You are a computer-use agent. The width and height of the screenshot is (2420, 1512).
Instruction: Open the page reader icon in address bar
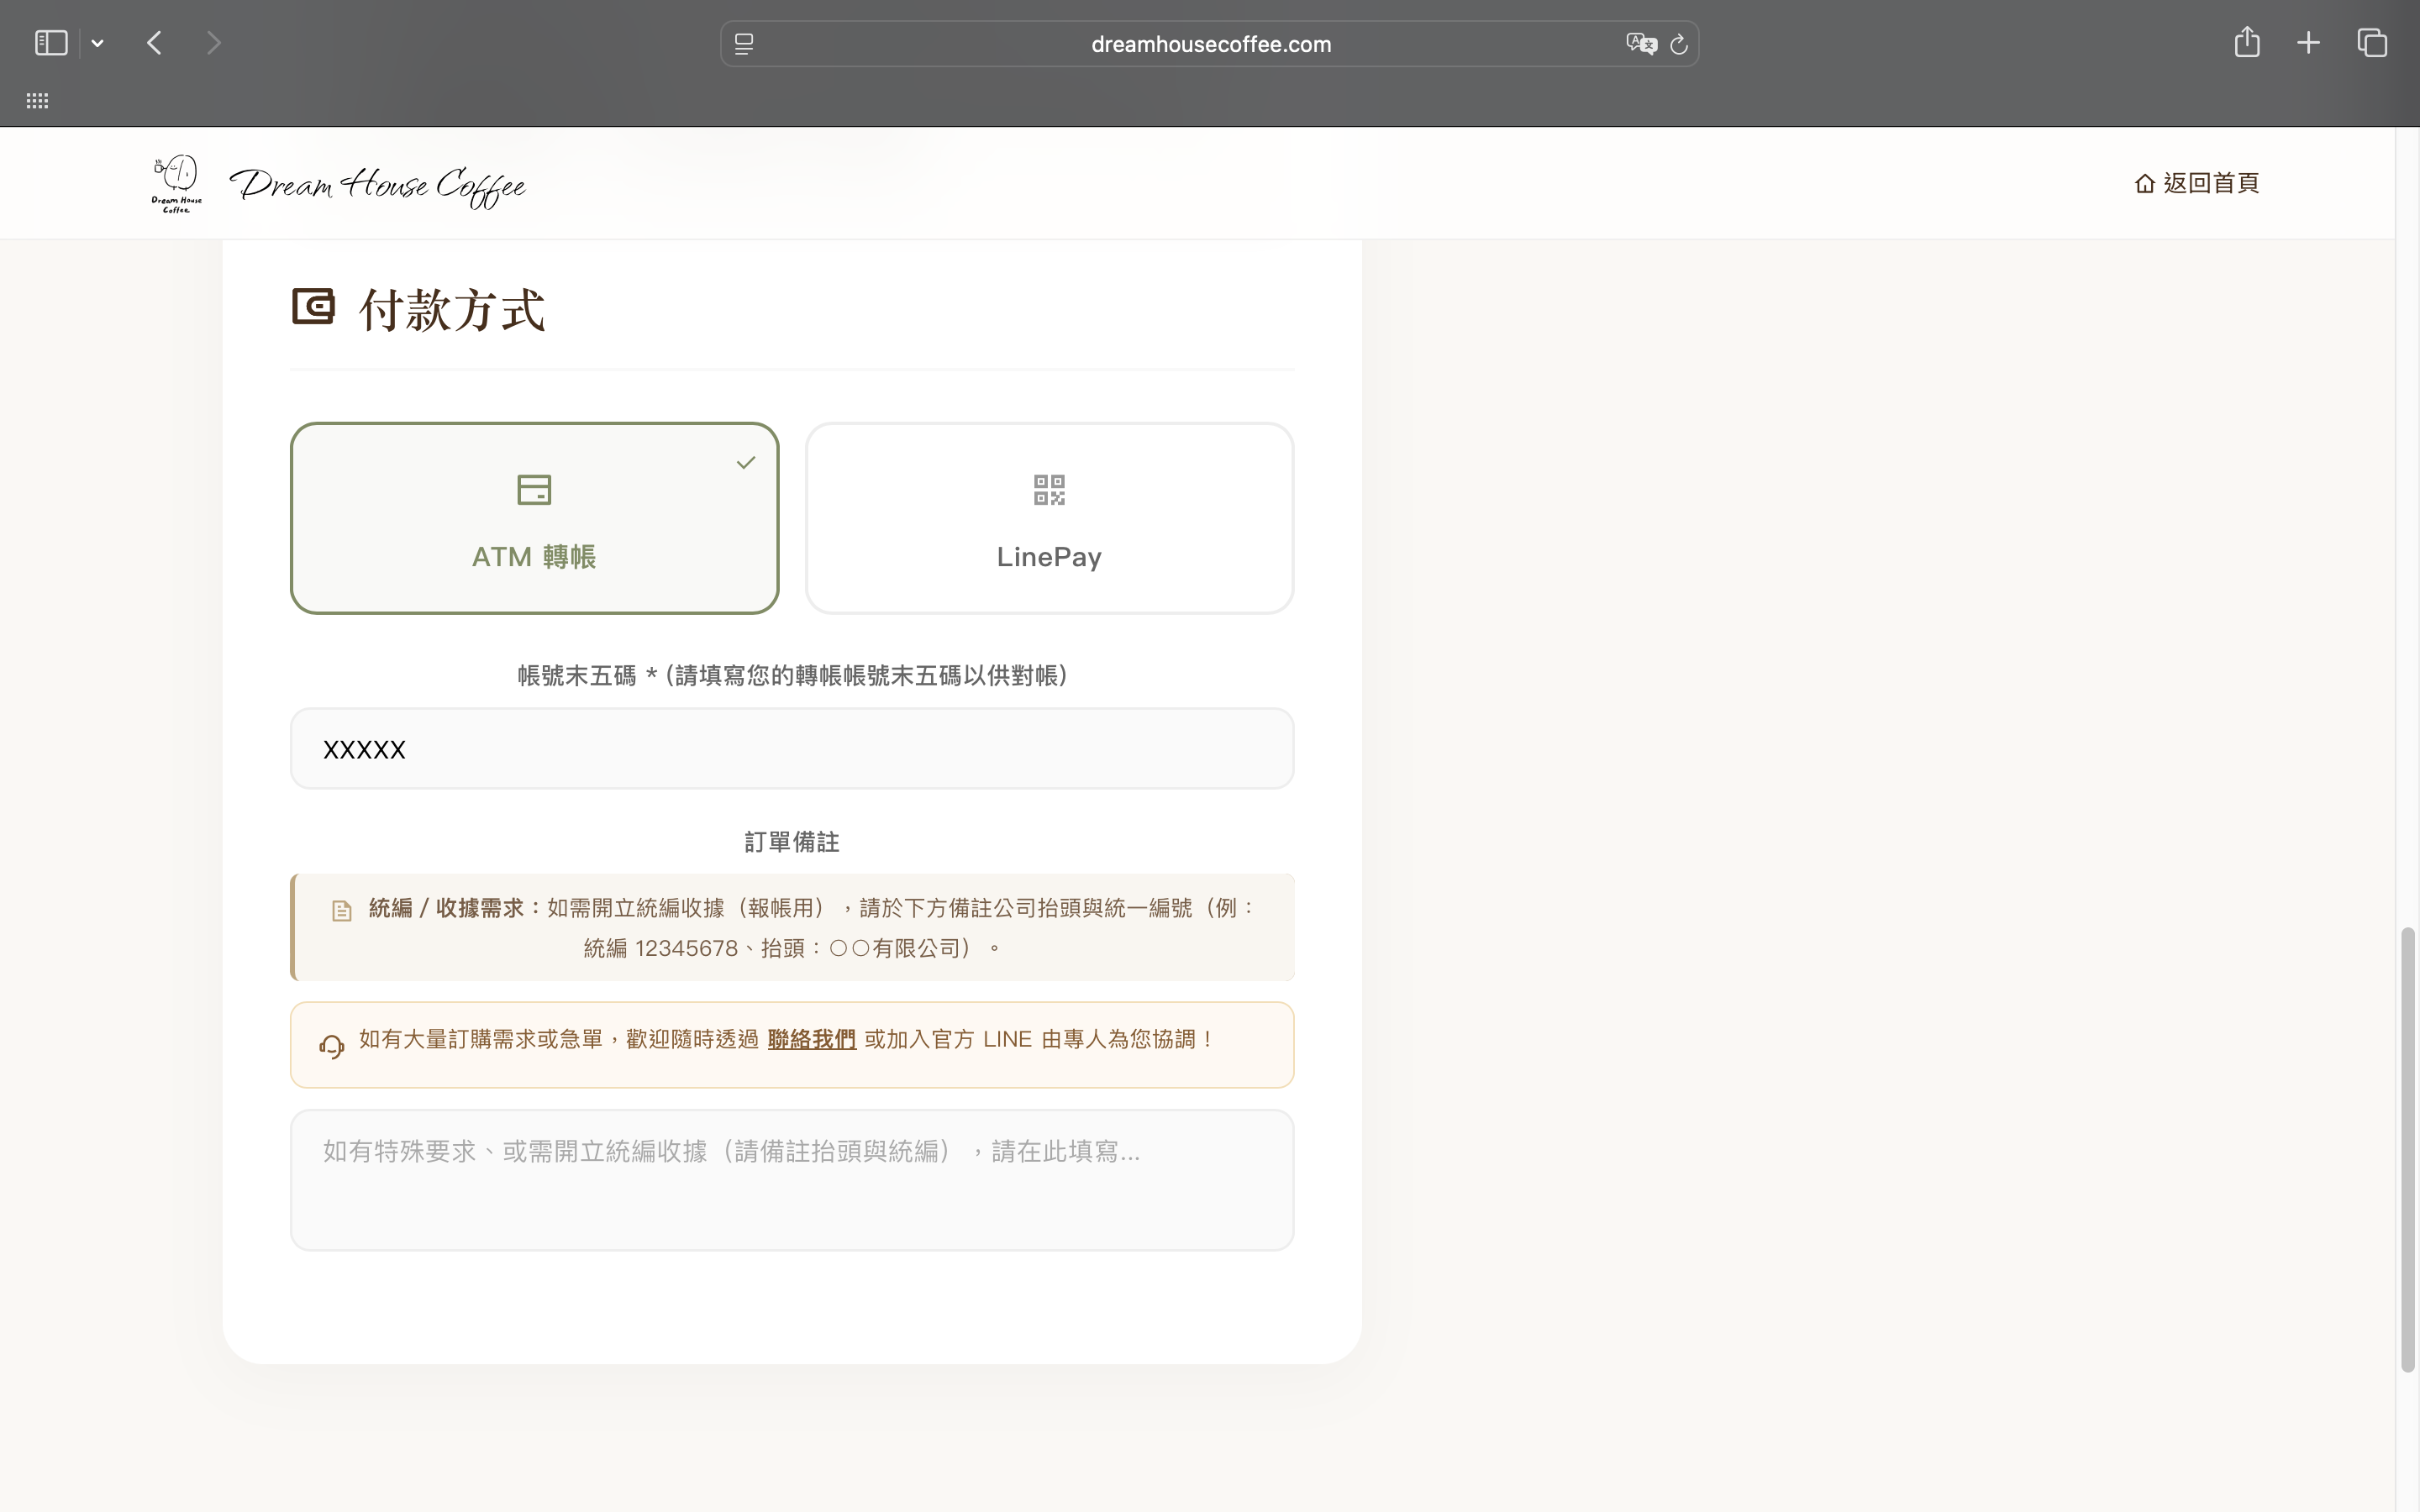click(x=744, y=44)
